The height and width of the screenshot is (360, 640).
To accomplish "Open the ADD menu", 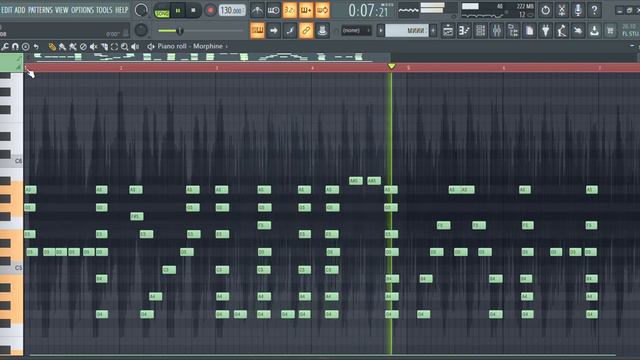I will point(20,10).
